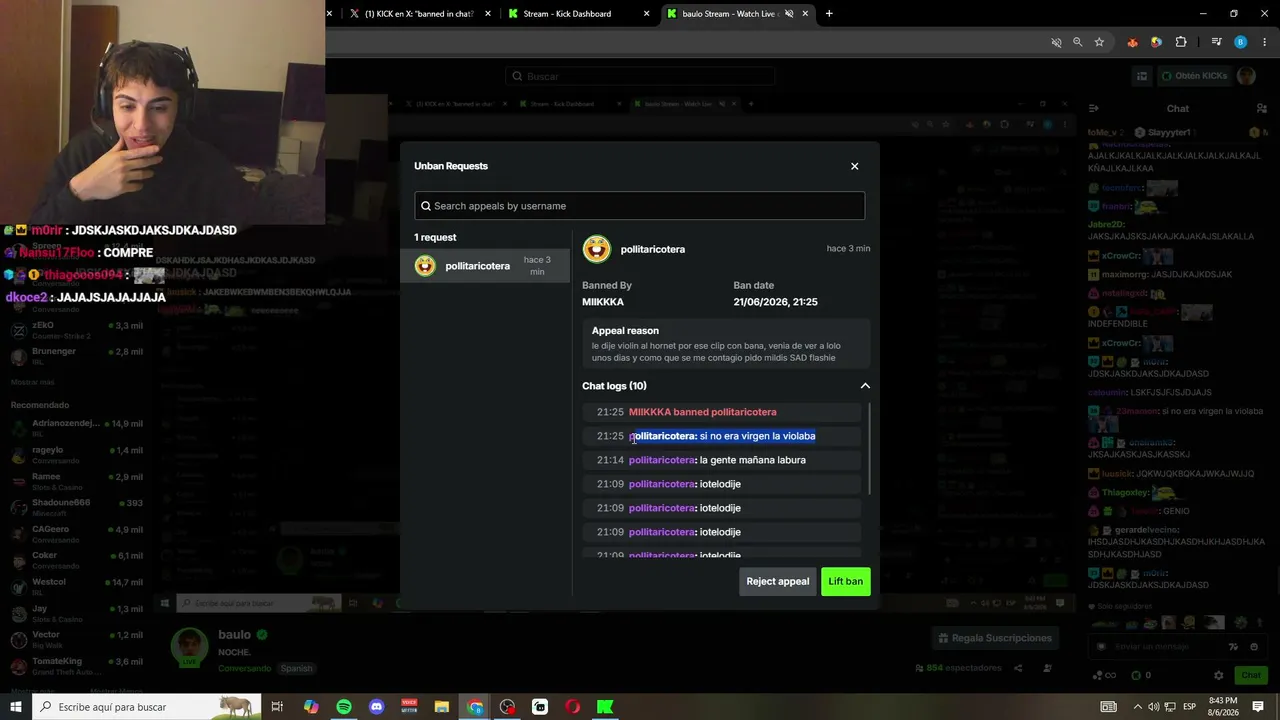Screen dimensions: 1280x720
Task: Open Google Chrome from the taskbar
Action: click(475, 707)
